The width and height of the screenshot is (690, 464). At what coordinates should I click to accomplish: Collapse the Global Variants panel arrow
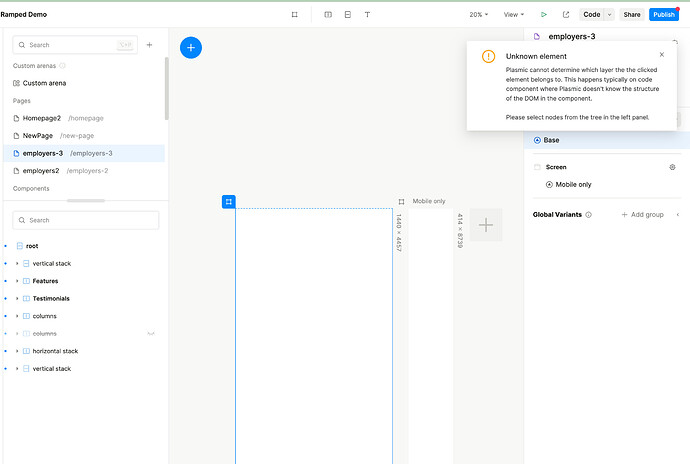(678, 215)
